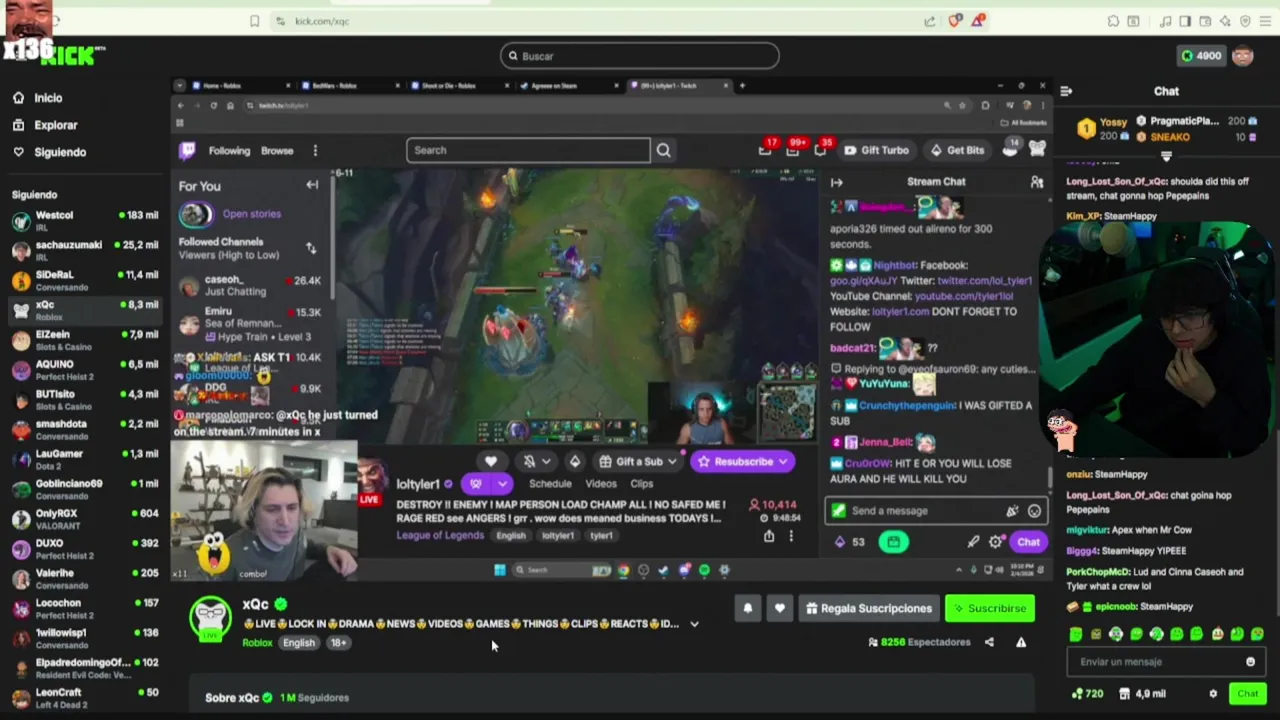
Task: Expand the xQc stream title chevron
Action: pos(694,624)
